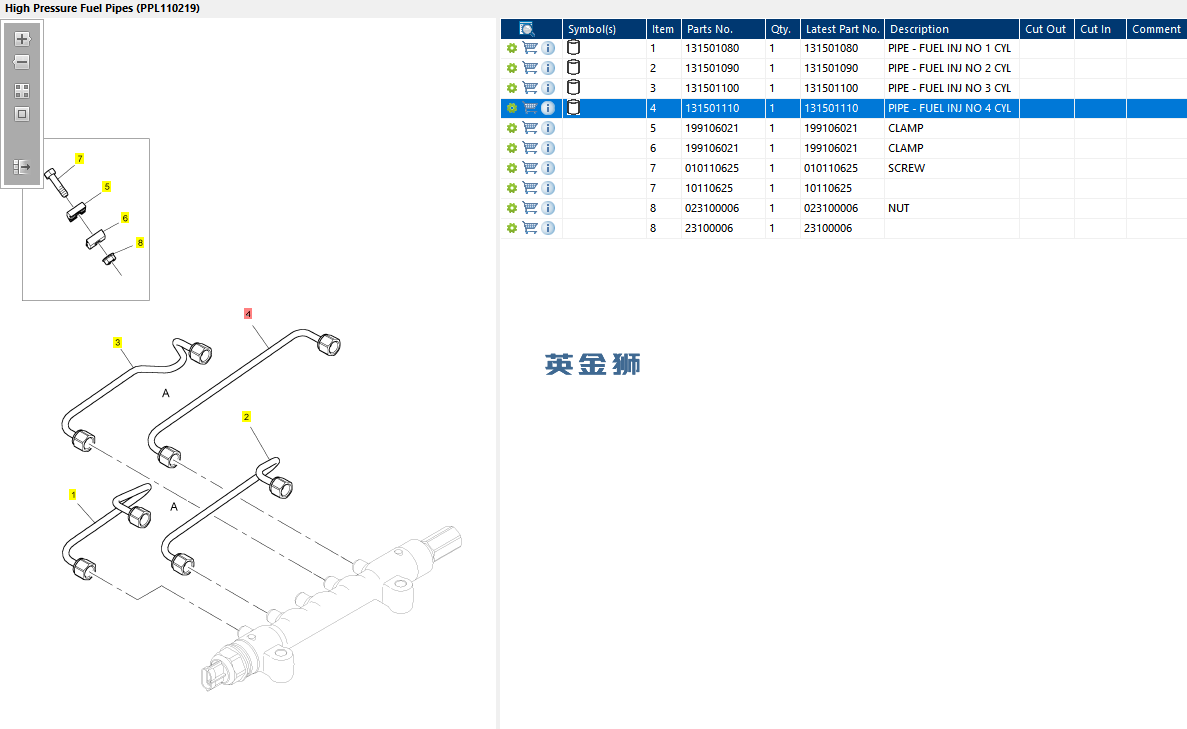Click the Cut Out column header
1187x729 pixels.
[1046, 29]
